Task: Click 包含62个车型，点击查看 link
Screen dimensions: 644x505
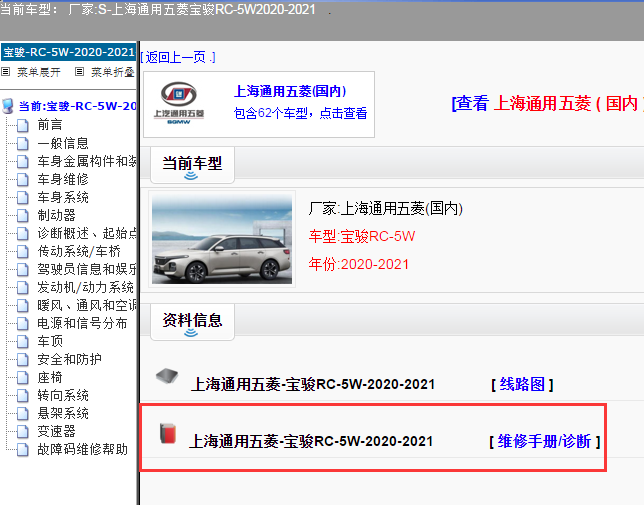Action: (300, 113)
